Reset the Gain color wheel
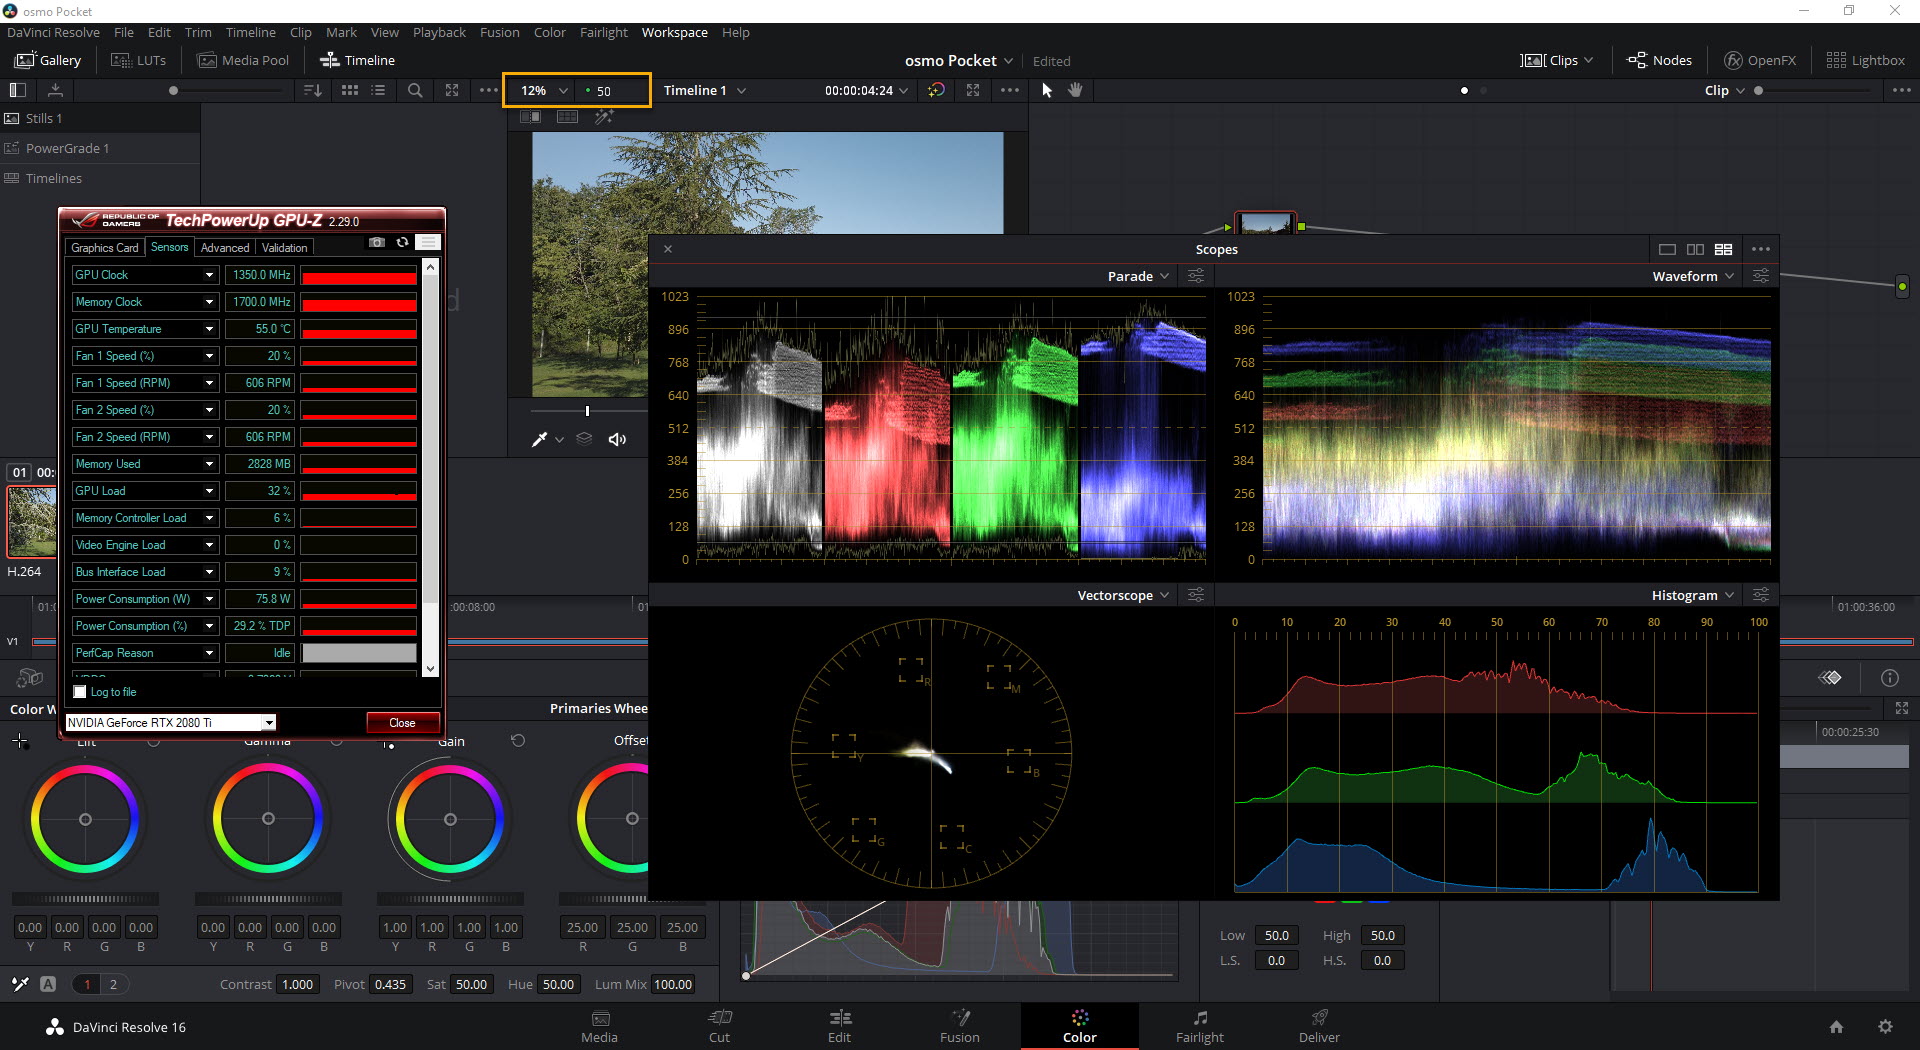1920x1050 pixels. pyautogui.click(x=518, y=741)
